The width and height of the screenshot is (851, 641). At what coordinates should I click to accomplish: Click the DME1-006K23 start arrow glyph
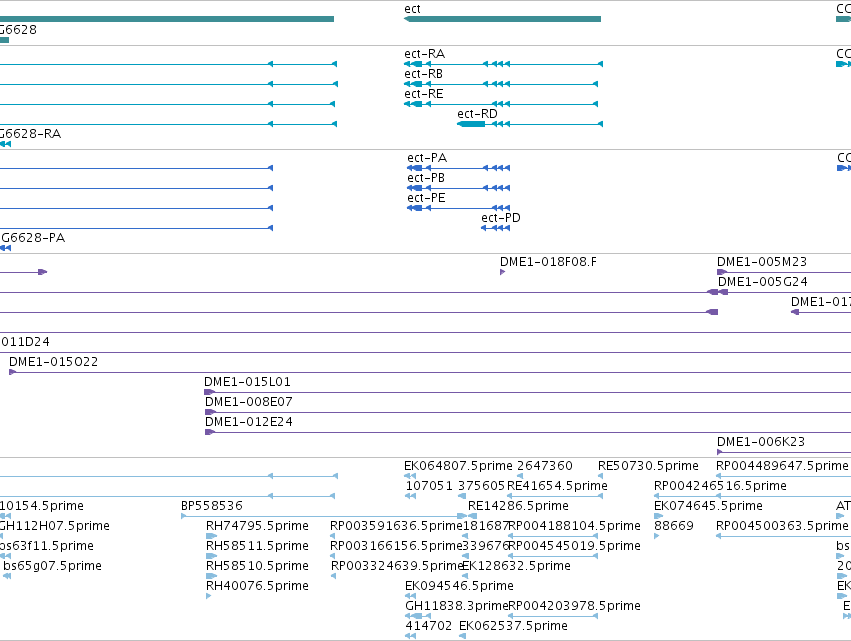(x=720, y=452)
